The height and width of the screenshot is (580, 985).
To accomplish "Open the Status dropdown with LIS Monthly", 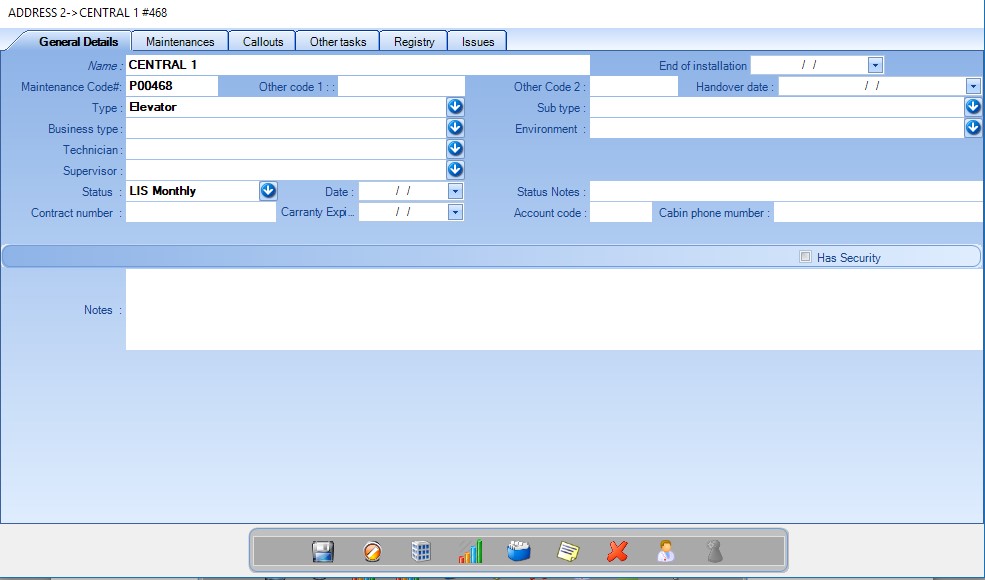I will 268,191.
